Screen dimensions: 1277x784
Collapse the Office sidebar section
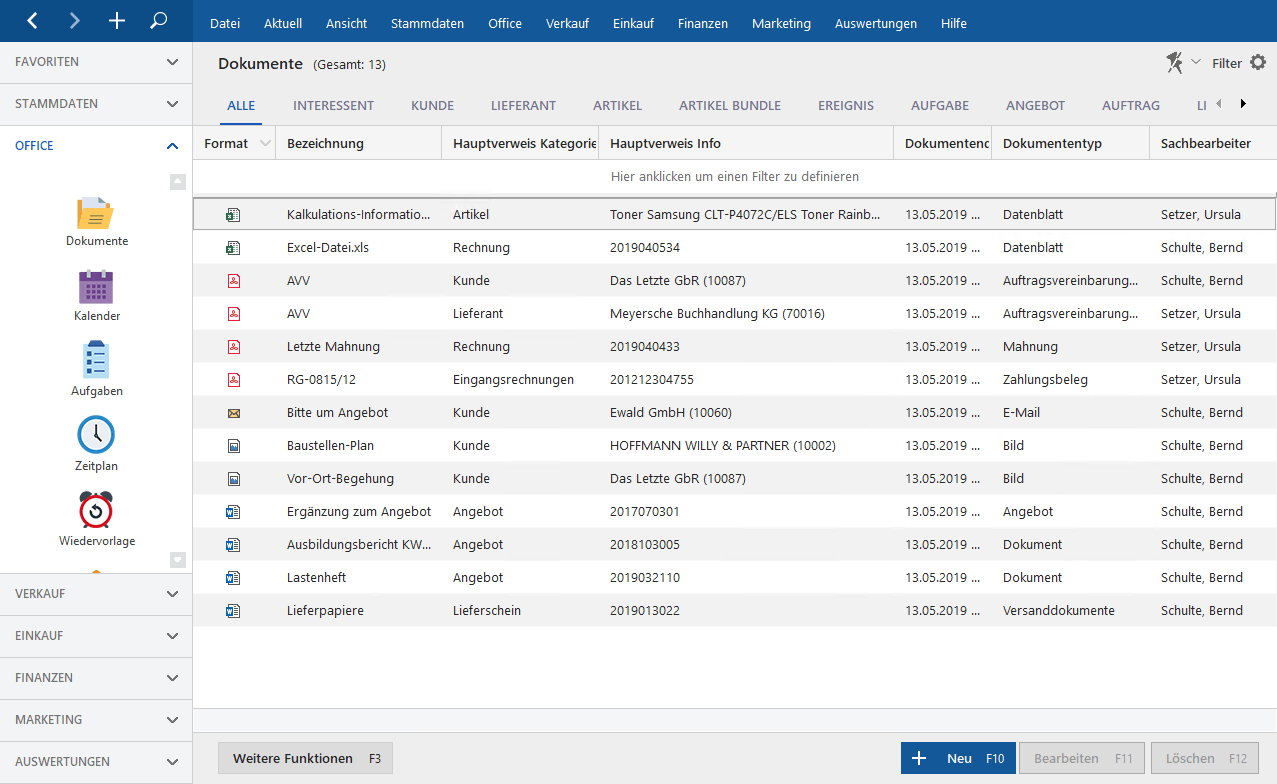(x=172, y=146)
